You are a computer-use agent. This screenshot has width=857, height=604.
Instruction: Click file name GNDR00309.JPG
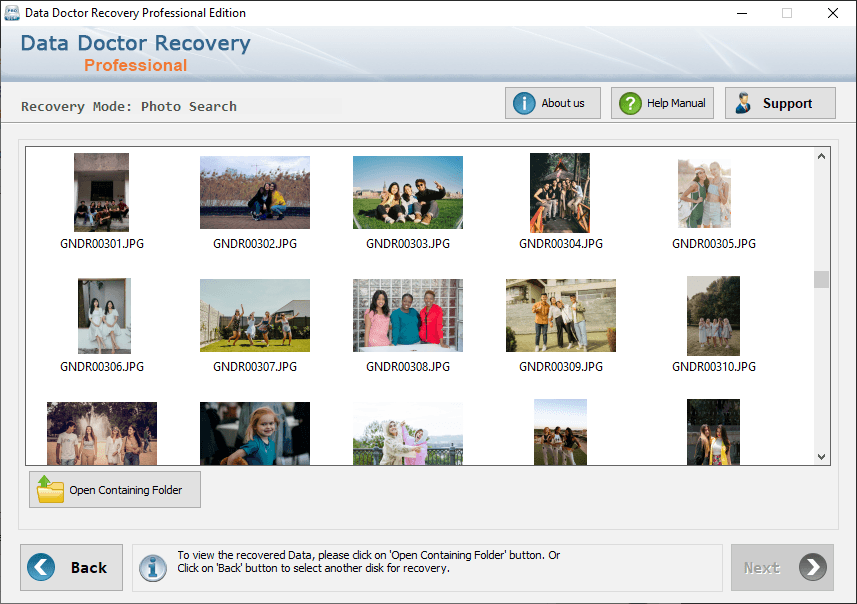coord(561,367)
